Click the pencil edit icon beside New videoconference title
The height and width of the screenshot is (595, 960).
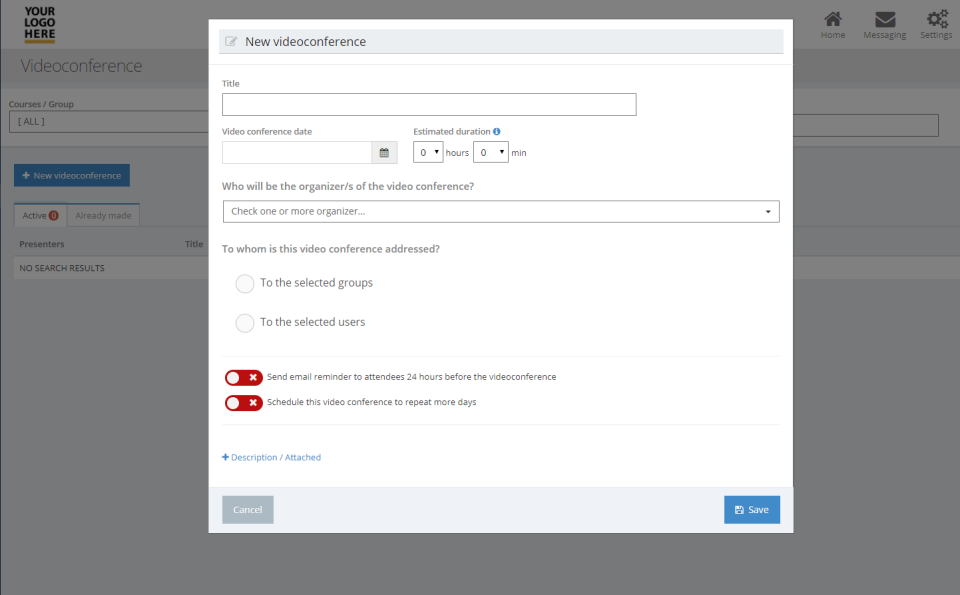pyautogui.click(x=232, y=42)
